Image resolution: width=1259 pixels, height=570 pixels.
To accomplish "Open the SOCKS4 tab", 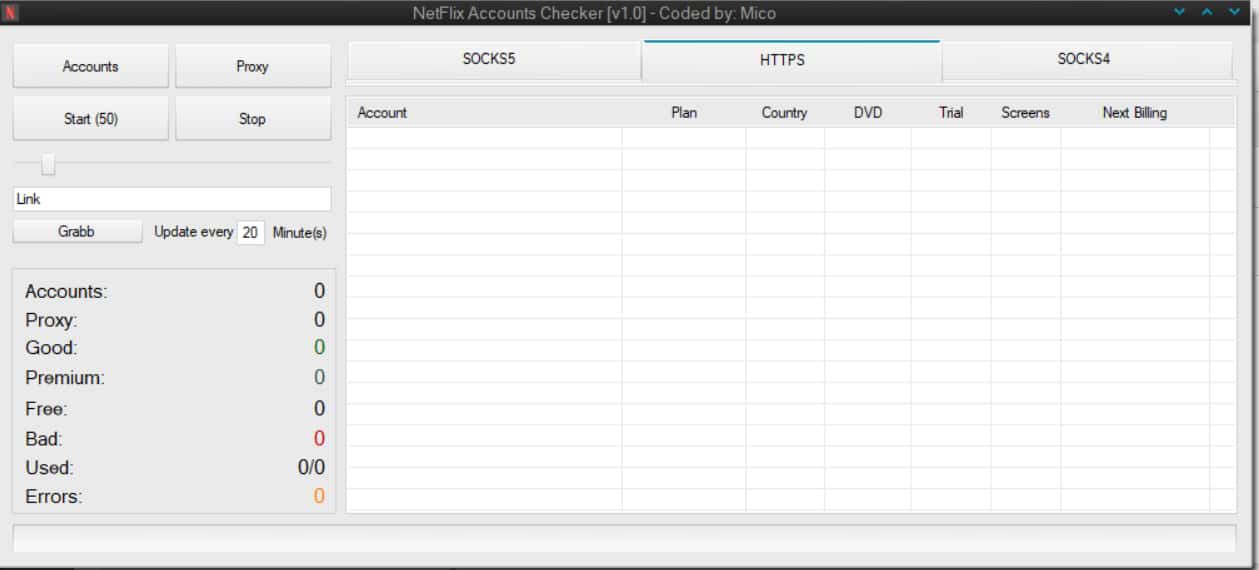I will 1085,59.
